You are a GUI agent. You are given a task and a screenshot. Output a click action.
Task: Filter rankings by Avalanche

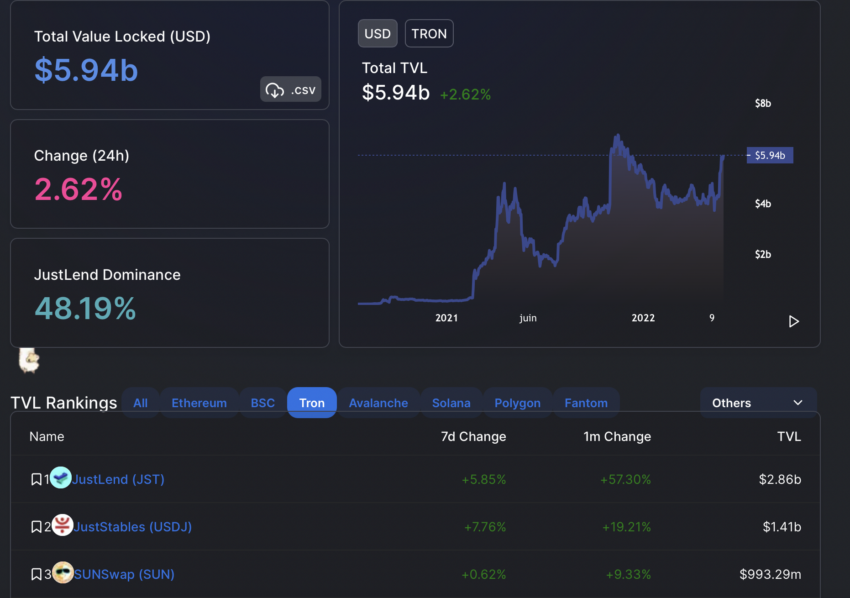378,403
